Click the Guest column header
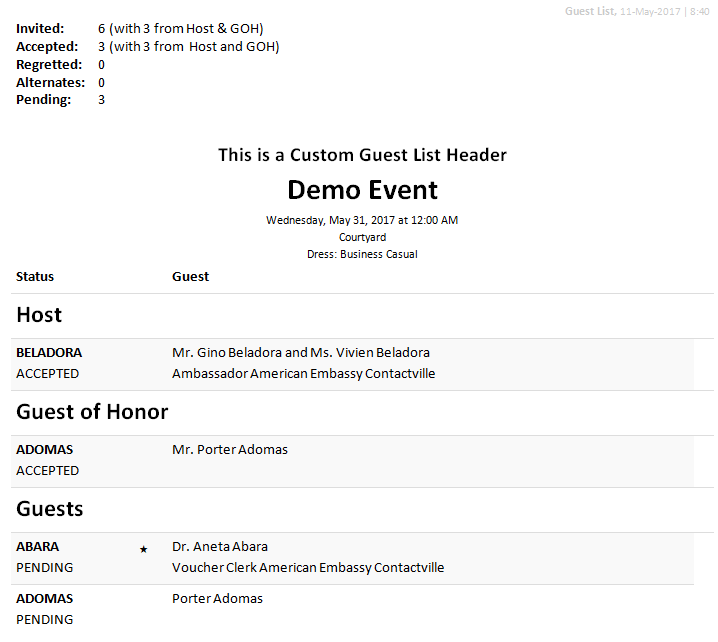 tap(190, 277)
